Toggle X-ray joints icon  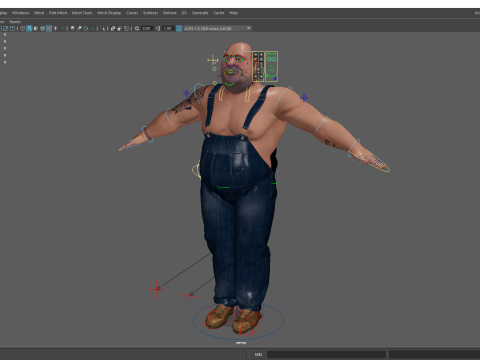point(126,28)
